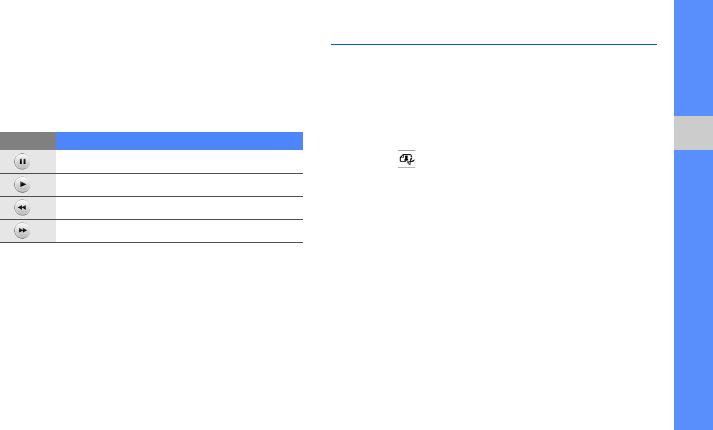Click the fast-forward icon

point(22,231)
